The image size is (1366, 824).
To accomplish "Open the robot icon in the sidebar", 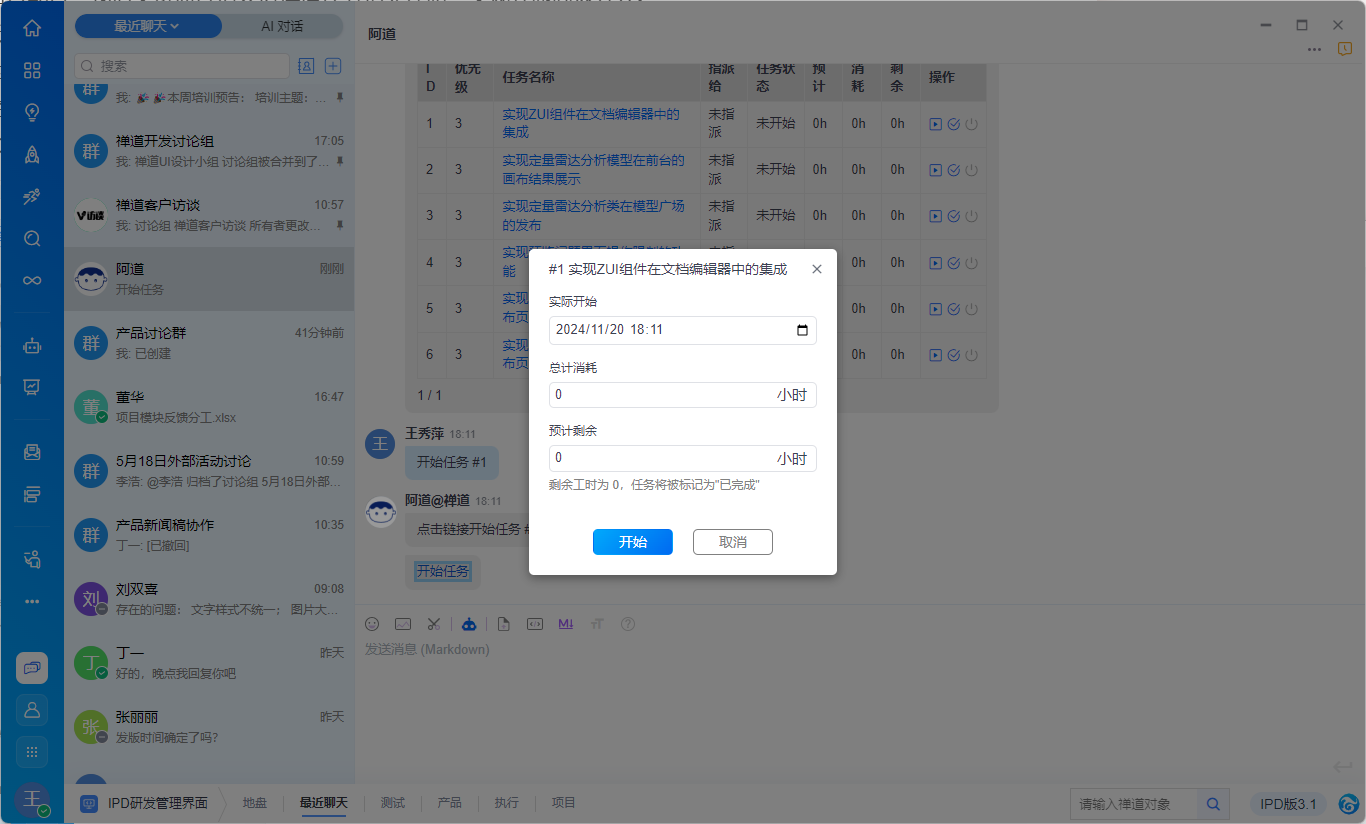I will coord(32,346).
